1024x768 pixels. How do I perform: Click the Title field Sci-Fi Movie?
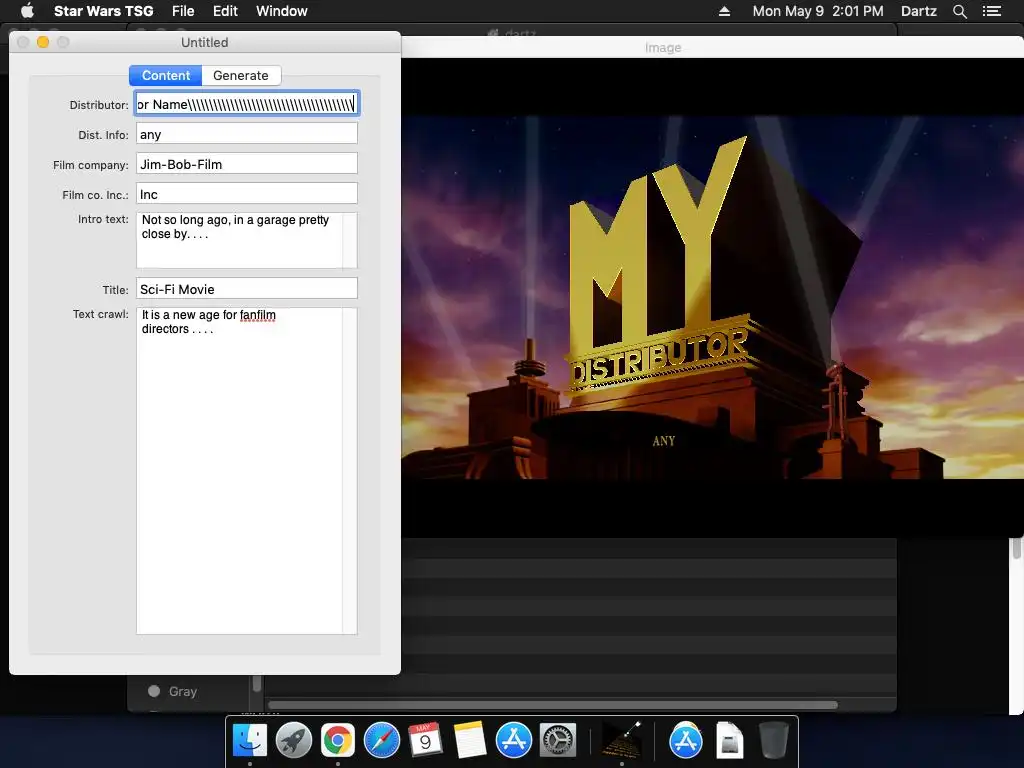tap(247, 289)
